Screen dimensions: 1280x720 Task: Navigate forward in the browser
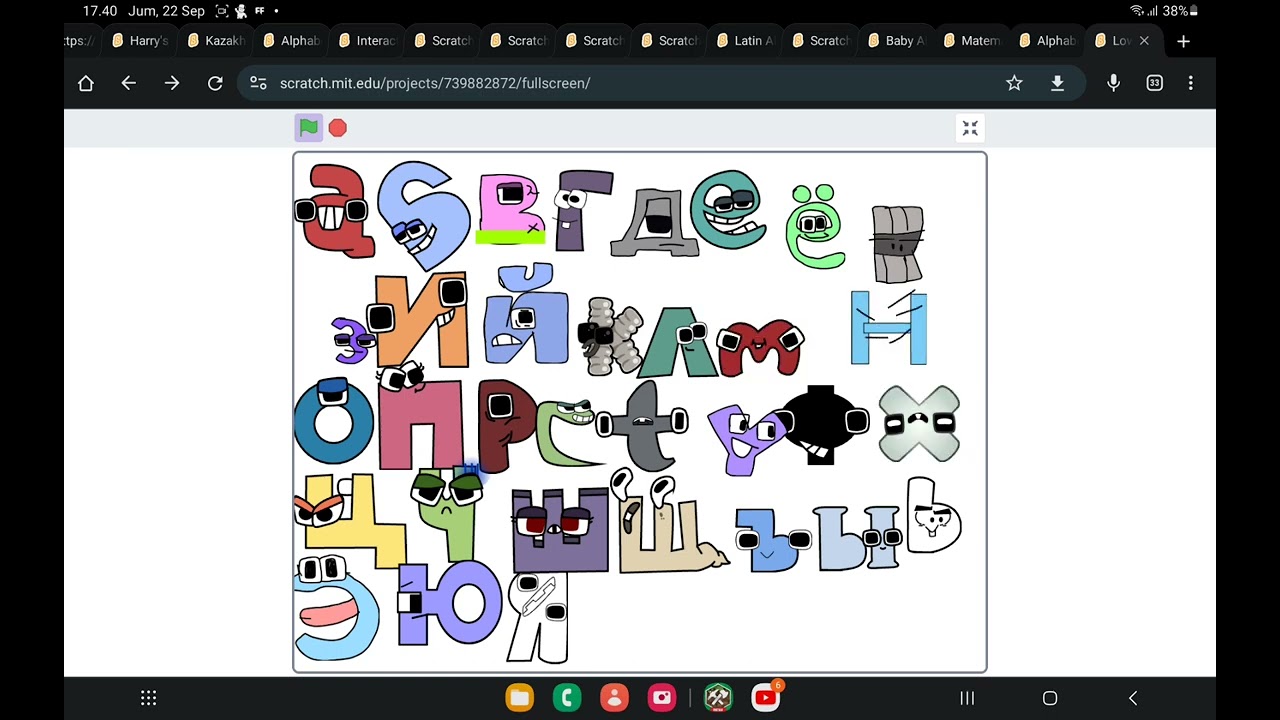[x=172, y=83]
